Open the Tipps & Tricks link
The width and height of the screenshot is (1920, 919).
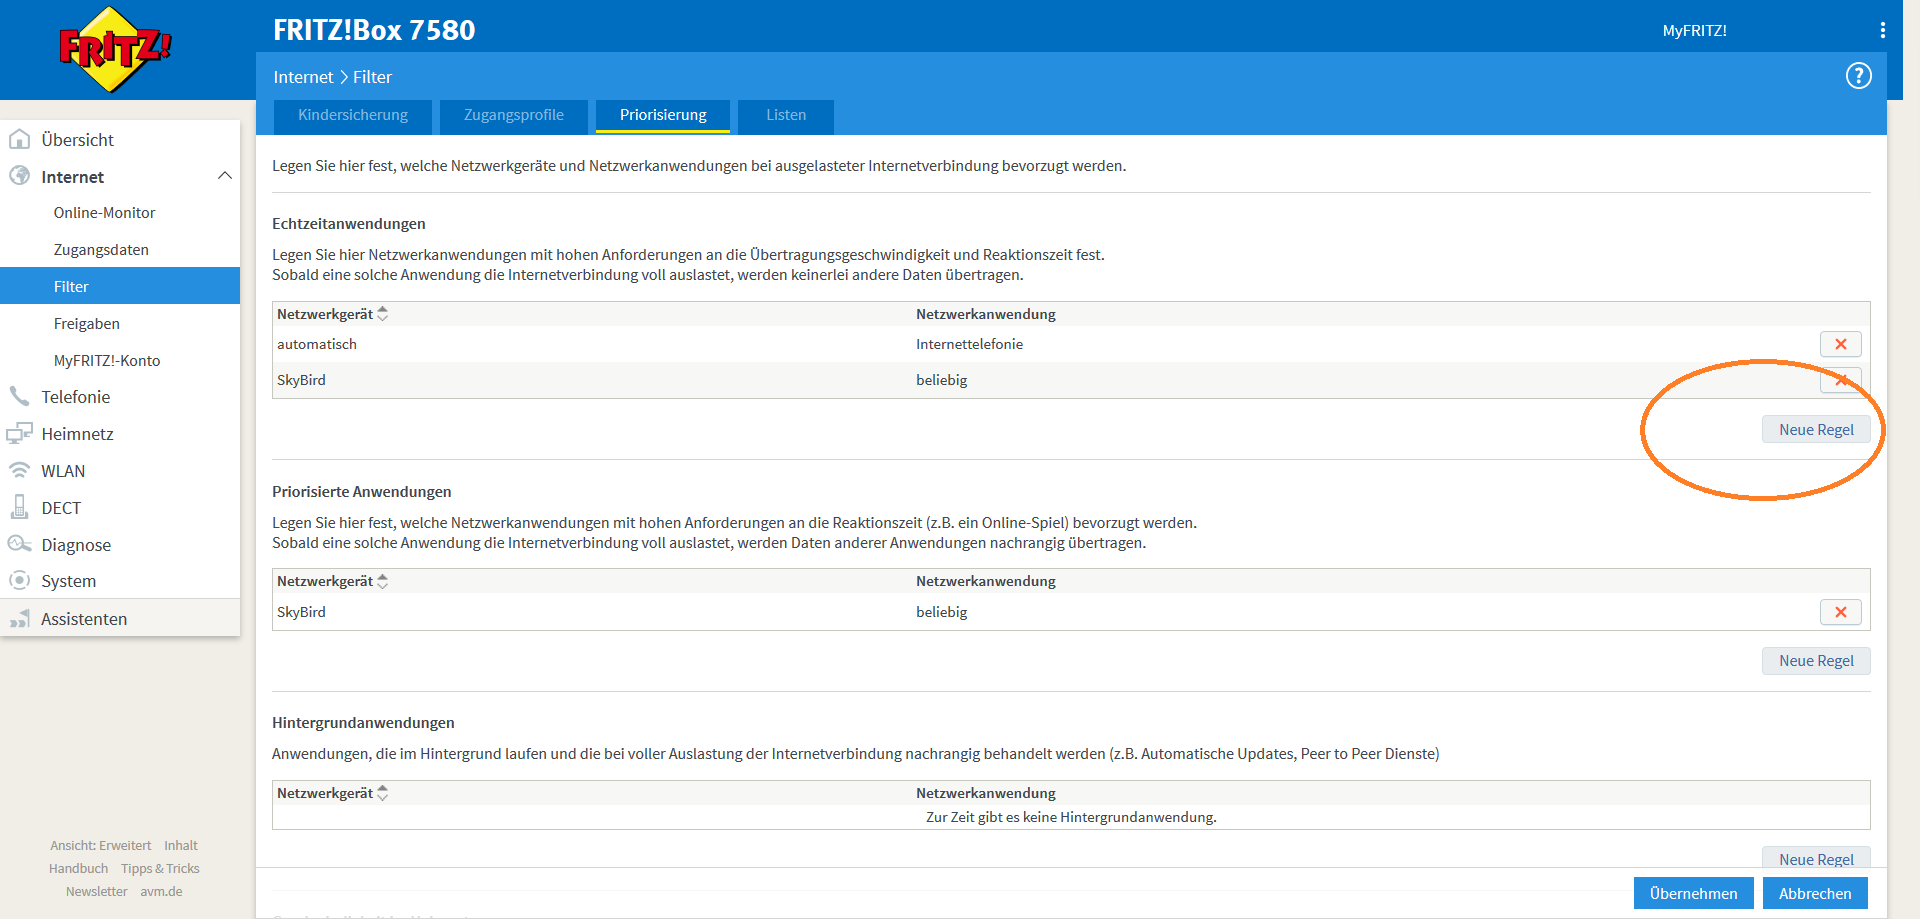pyautogui.click(x=160, y=869)
